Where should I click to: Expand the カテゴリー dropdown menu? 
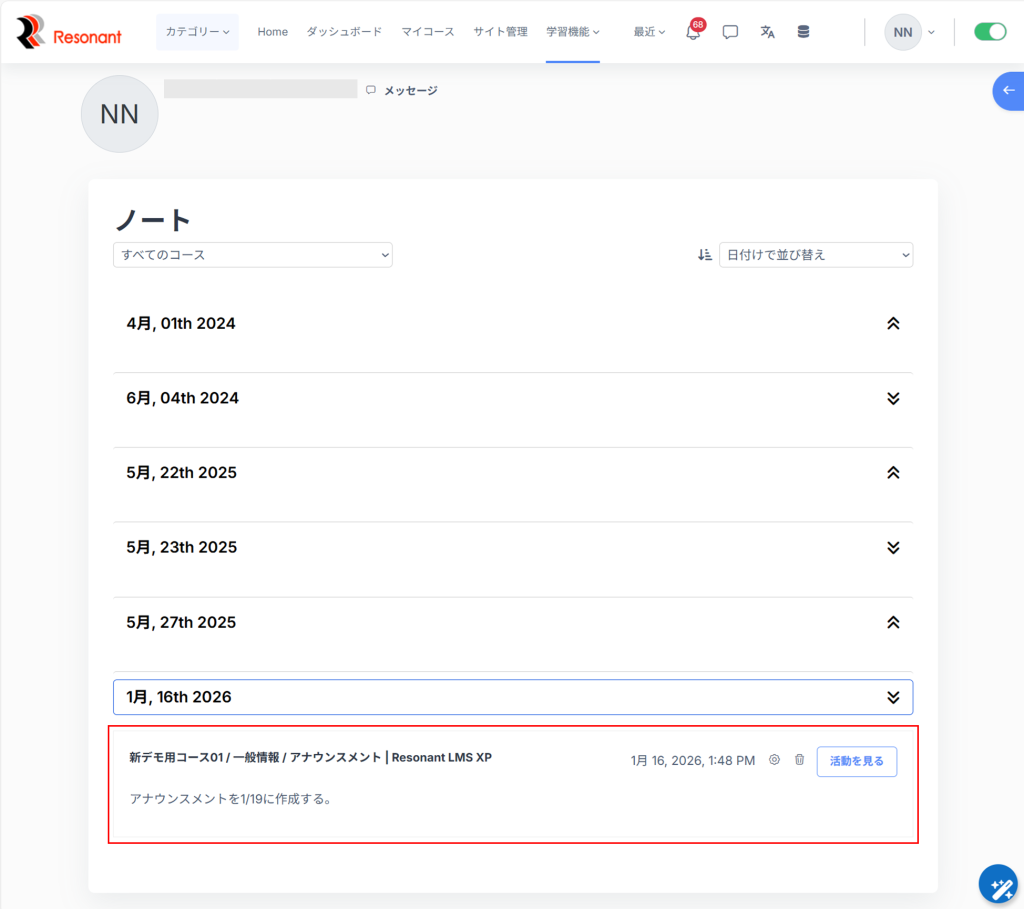coord(197,32)
